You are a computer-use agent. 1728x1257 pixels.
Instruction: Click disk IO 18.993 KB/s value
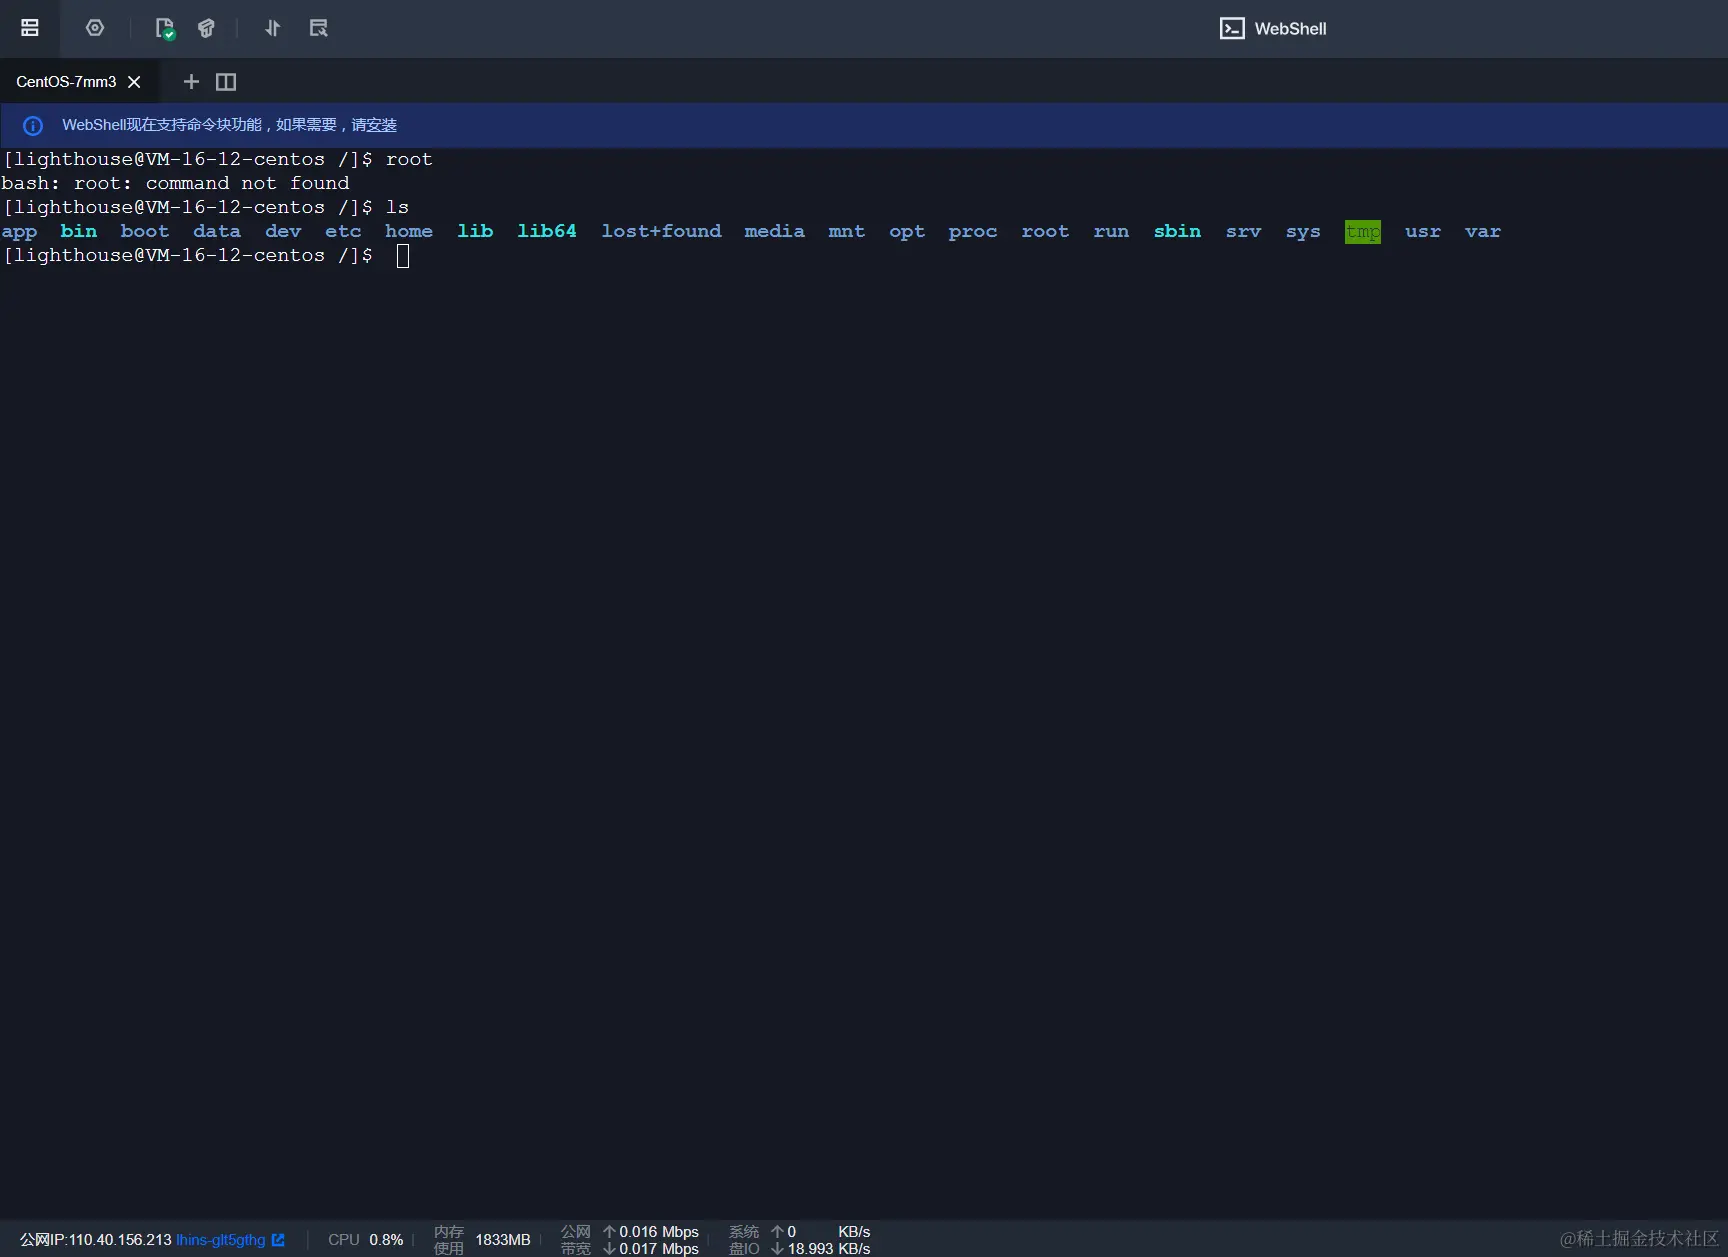pos(828,1249)
